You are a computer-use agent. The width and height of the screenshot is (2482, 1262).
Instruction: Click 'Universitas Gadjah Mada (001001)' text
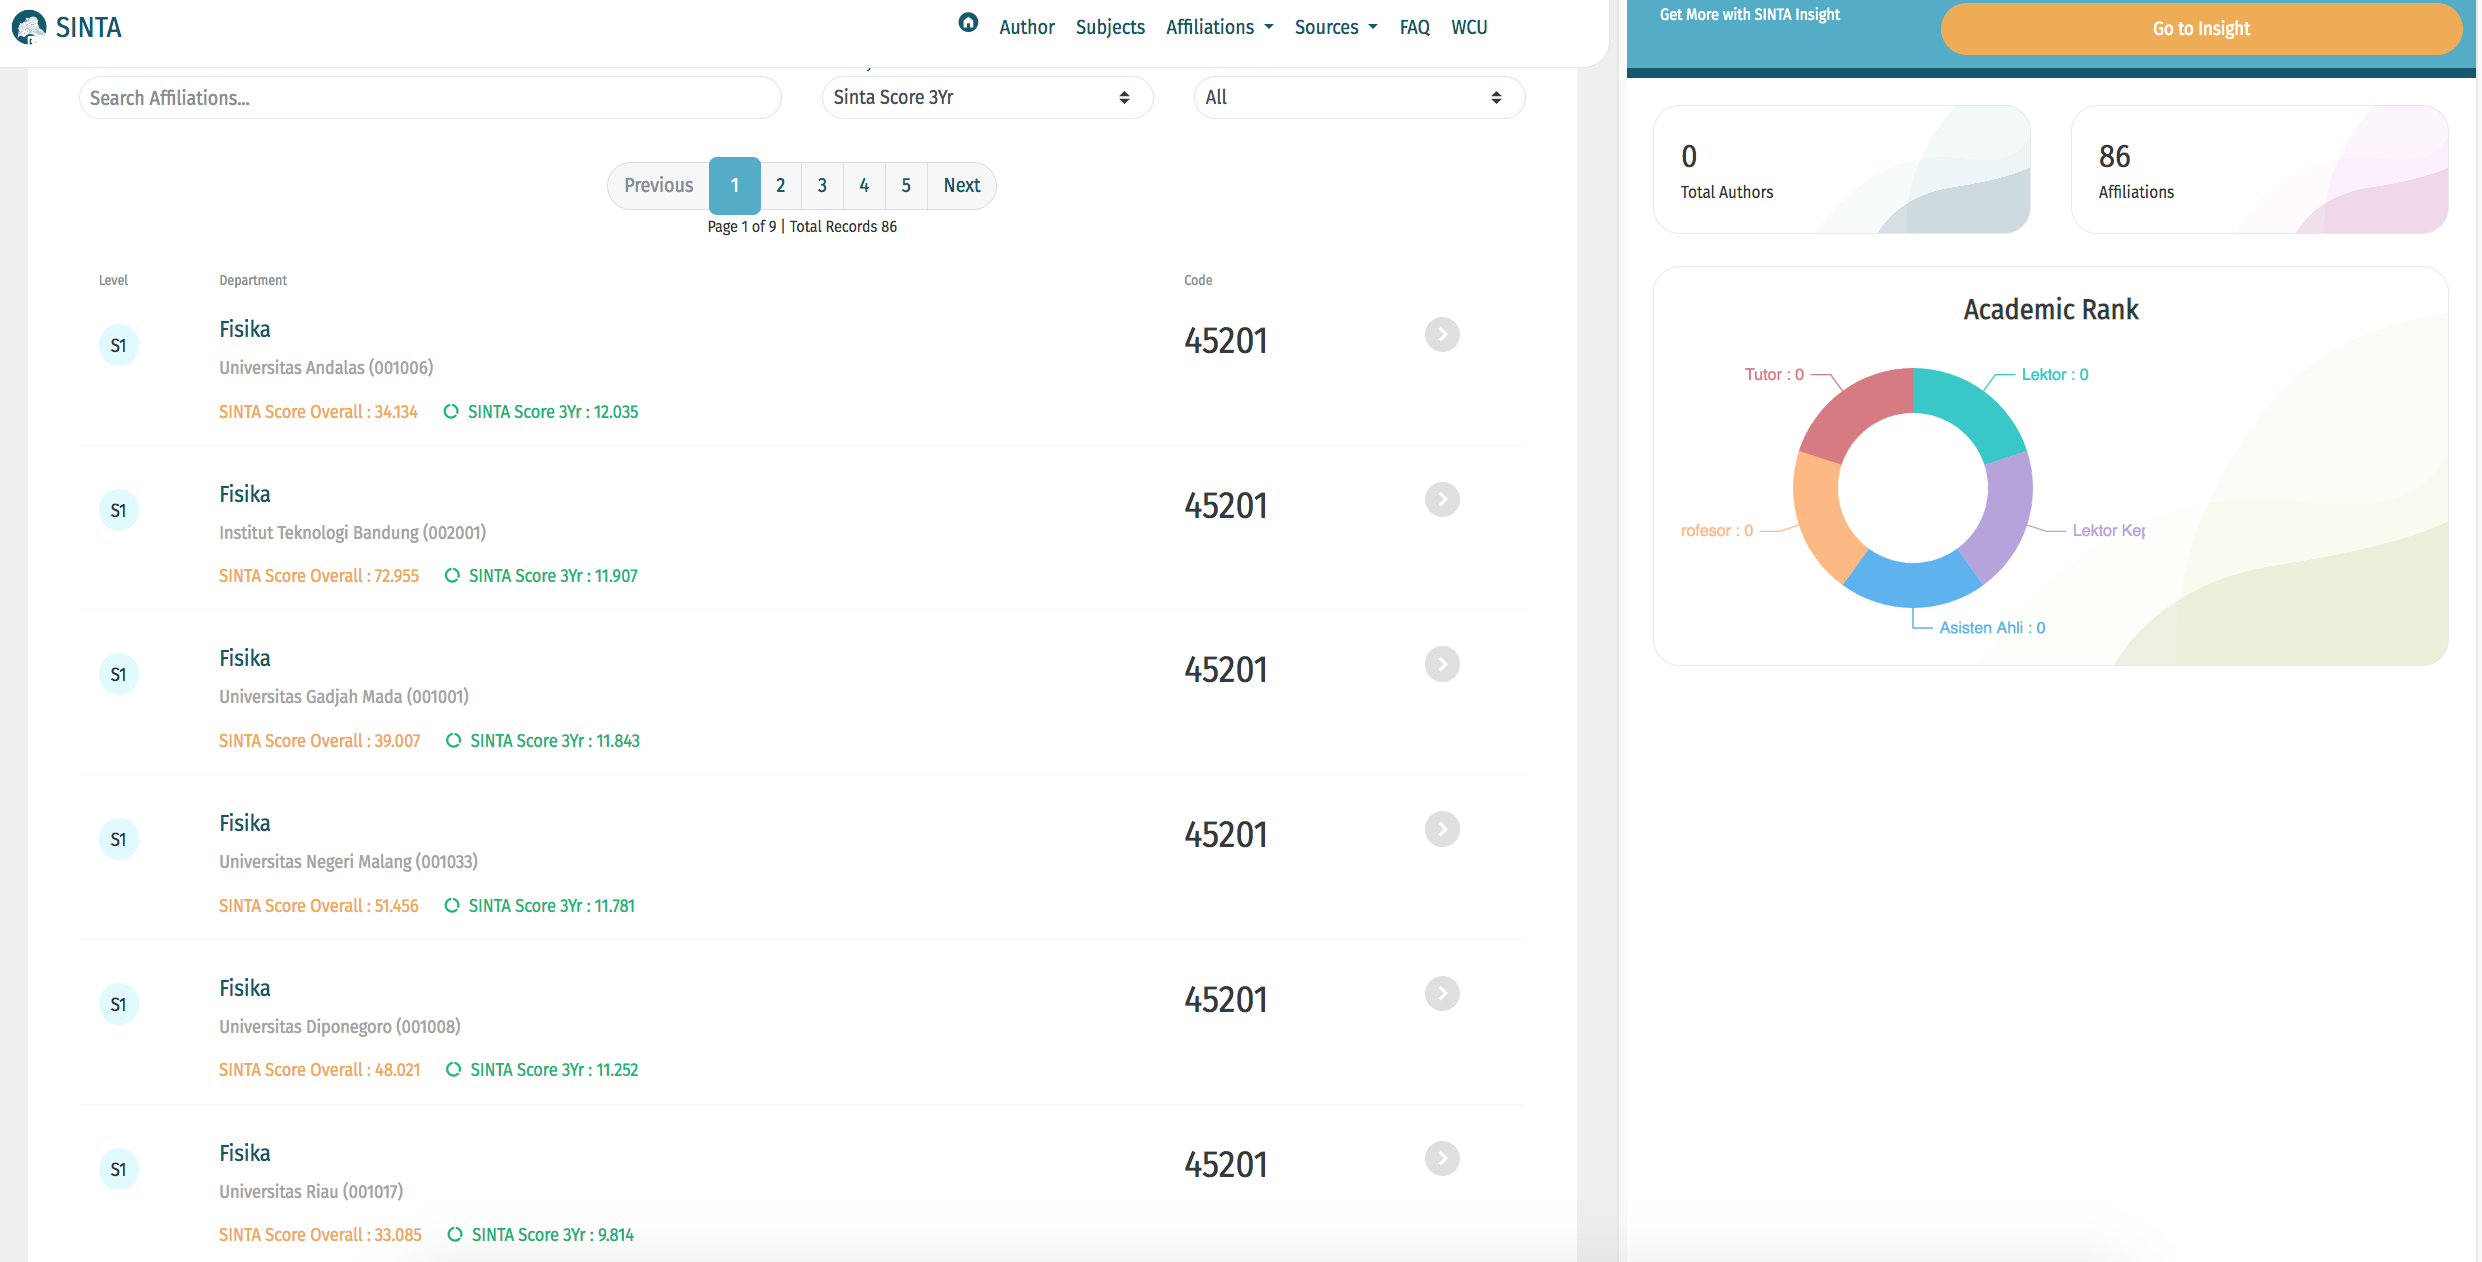(x=344, y=697)
